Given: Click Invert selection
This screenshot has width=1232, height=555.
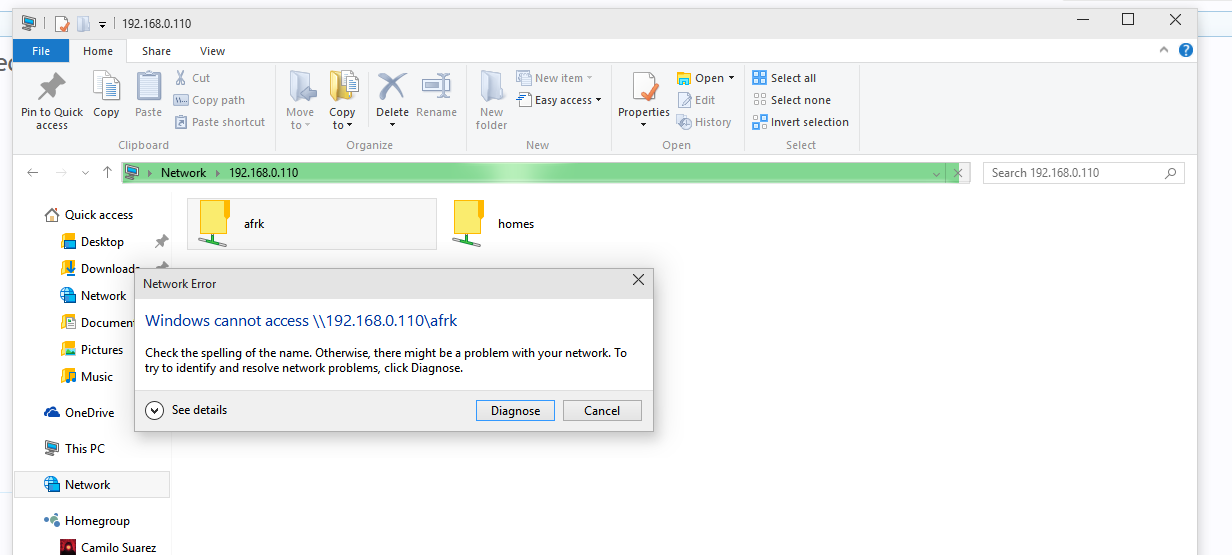Looking at the screenshot, I should [800, 122].
